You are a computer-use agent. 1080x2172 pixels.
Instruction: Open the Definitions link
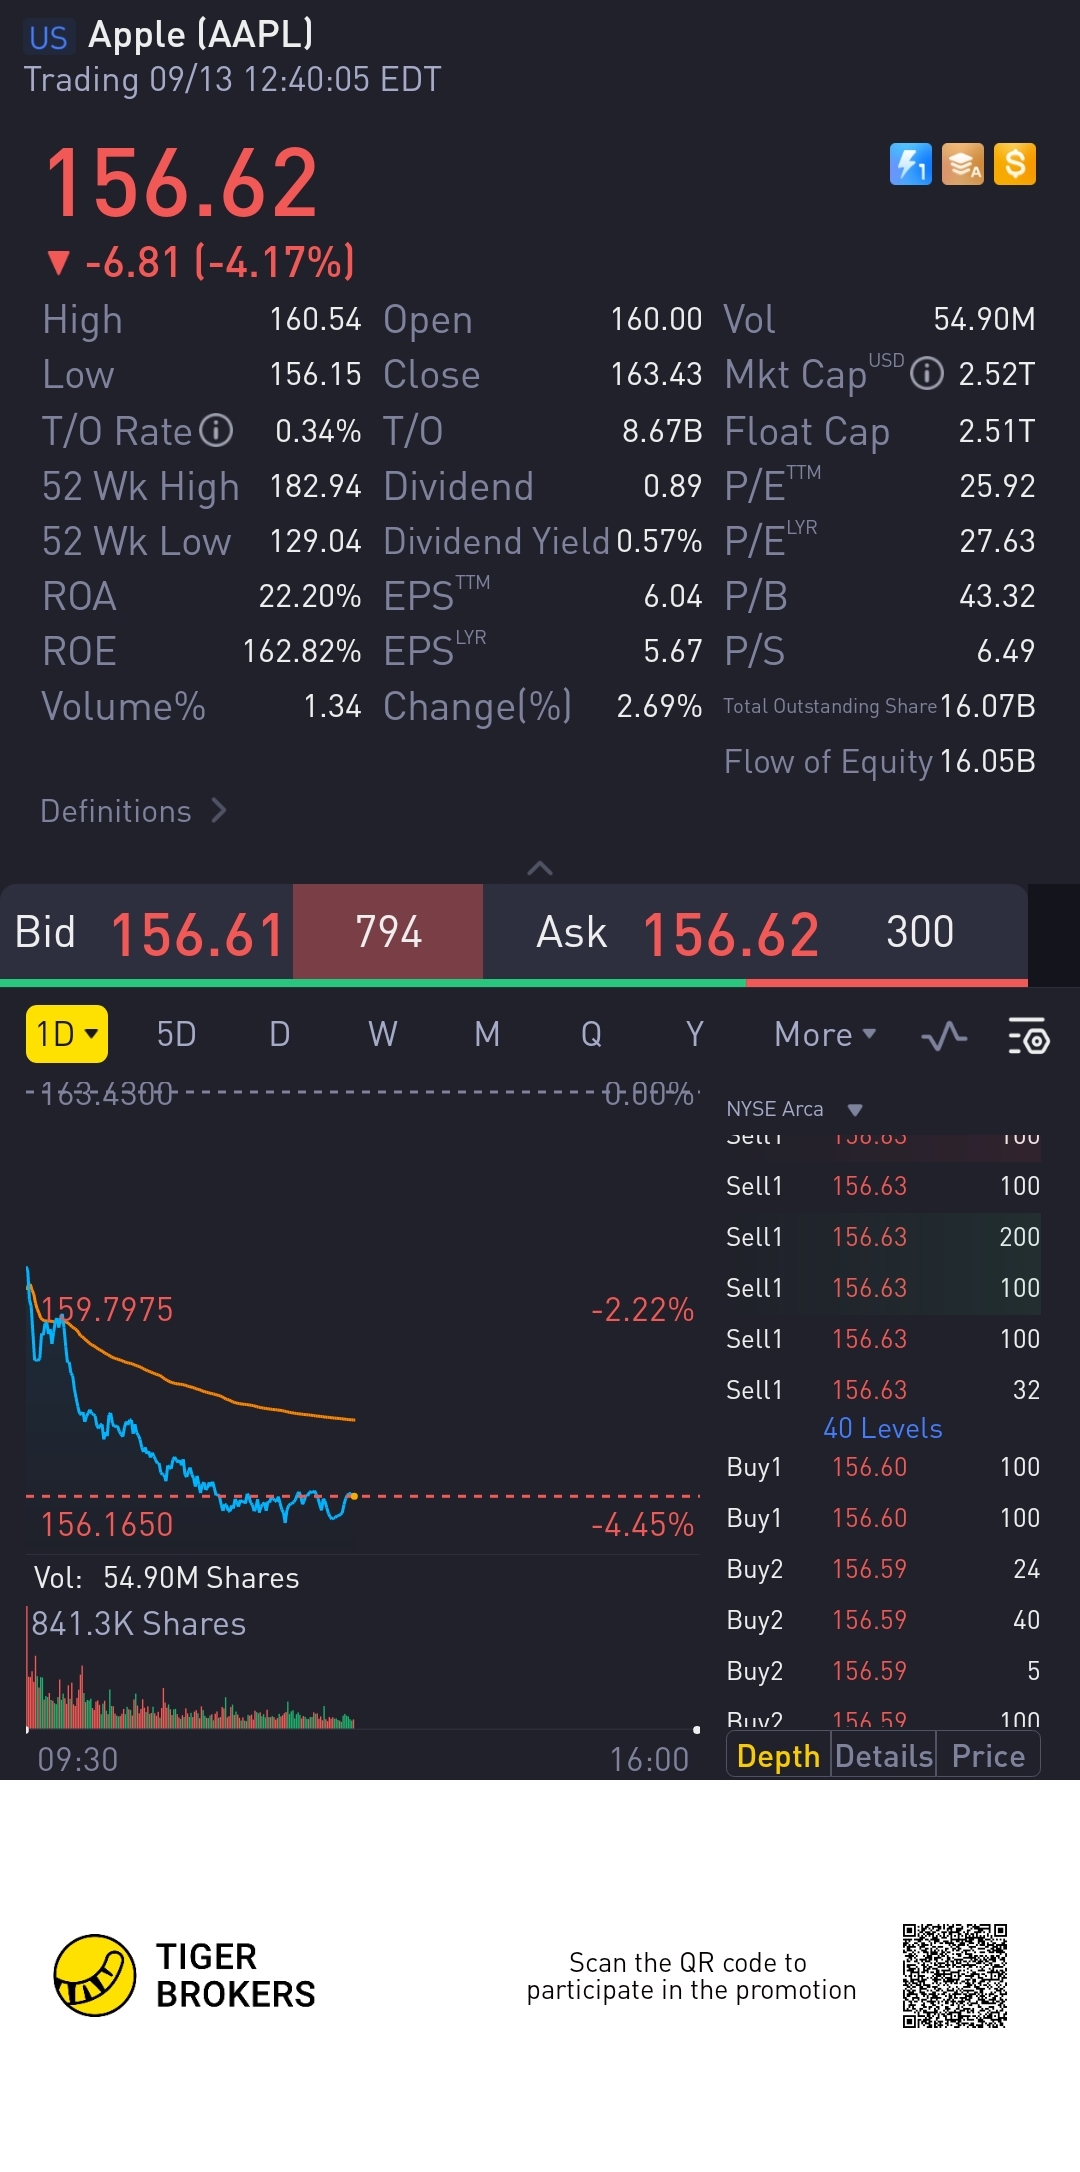[133, 811]
